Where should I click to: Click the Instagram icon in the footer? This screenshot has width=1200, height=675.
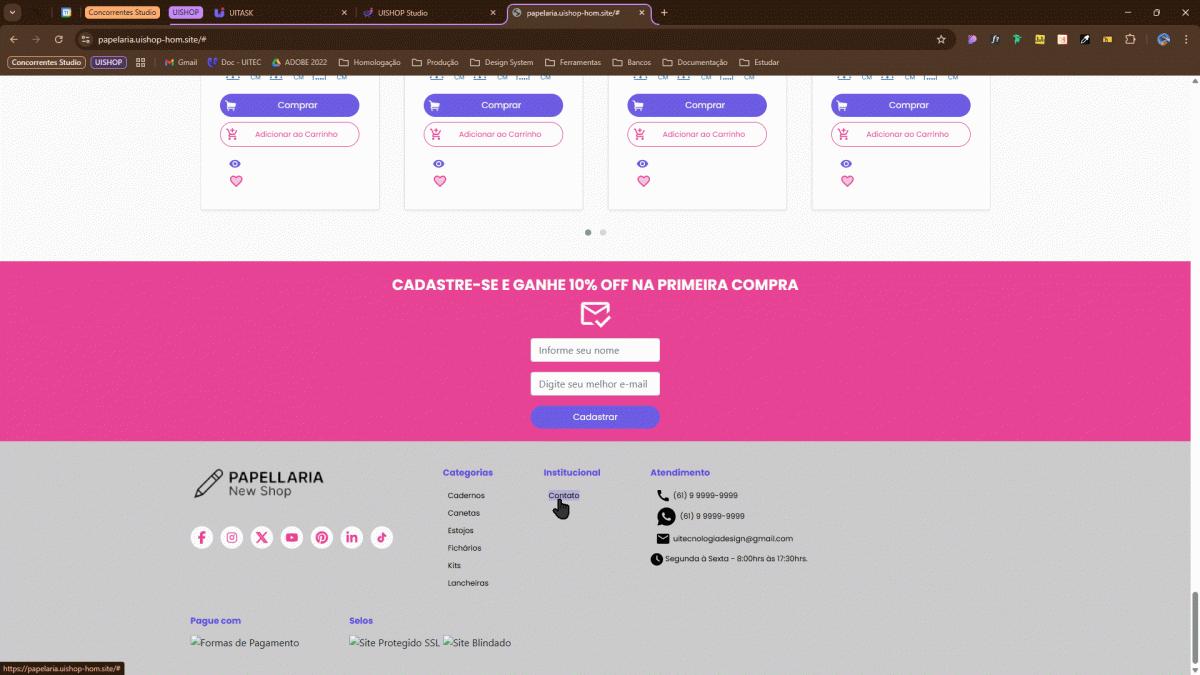pyautogui.click(x=232, y=538)
